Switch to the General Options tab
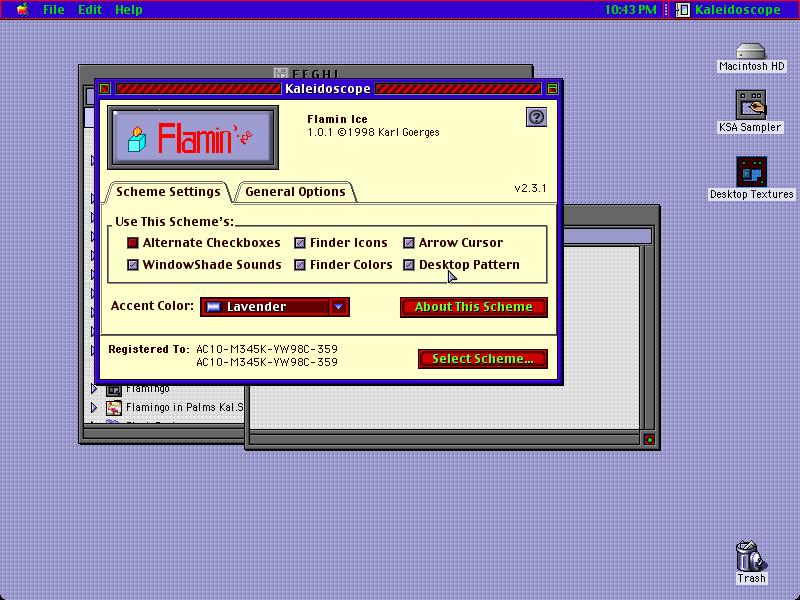 click(x=295, y=192)
